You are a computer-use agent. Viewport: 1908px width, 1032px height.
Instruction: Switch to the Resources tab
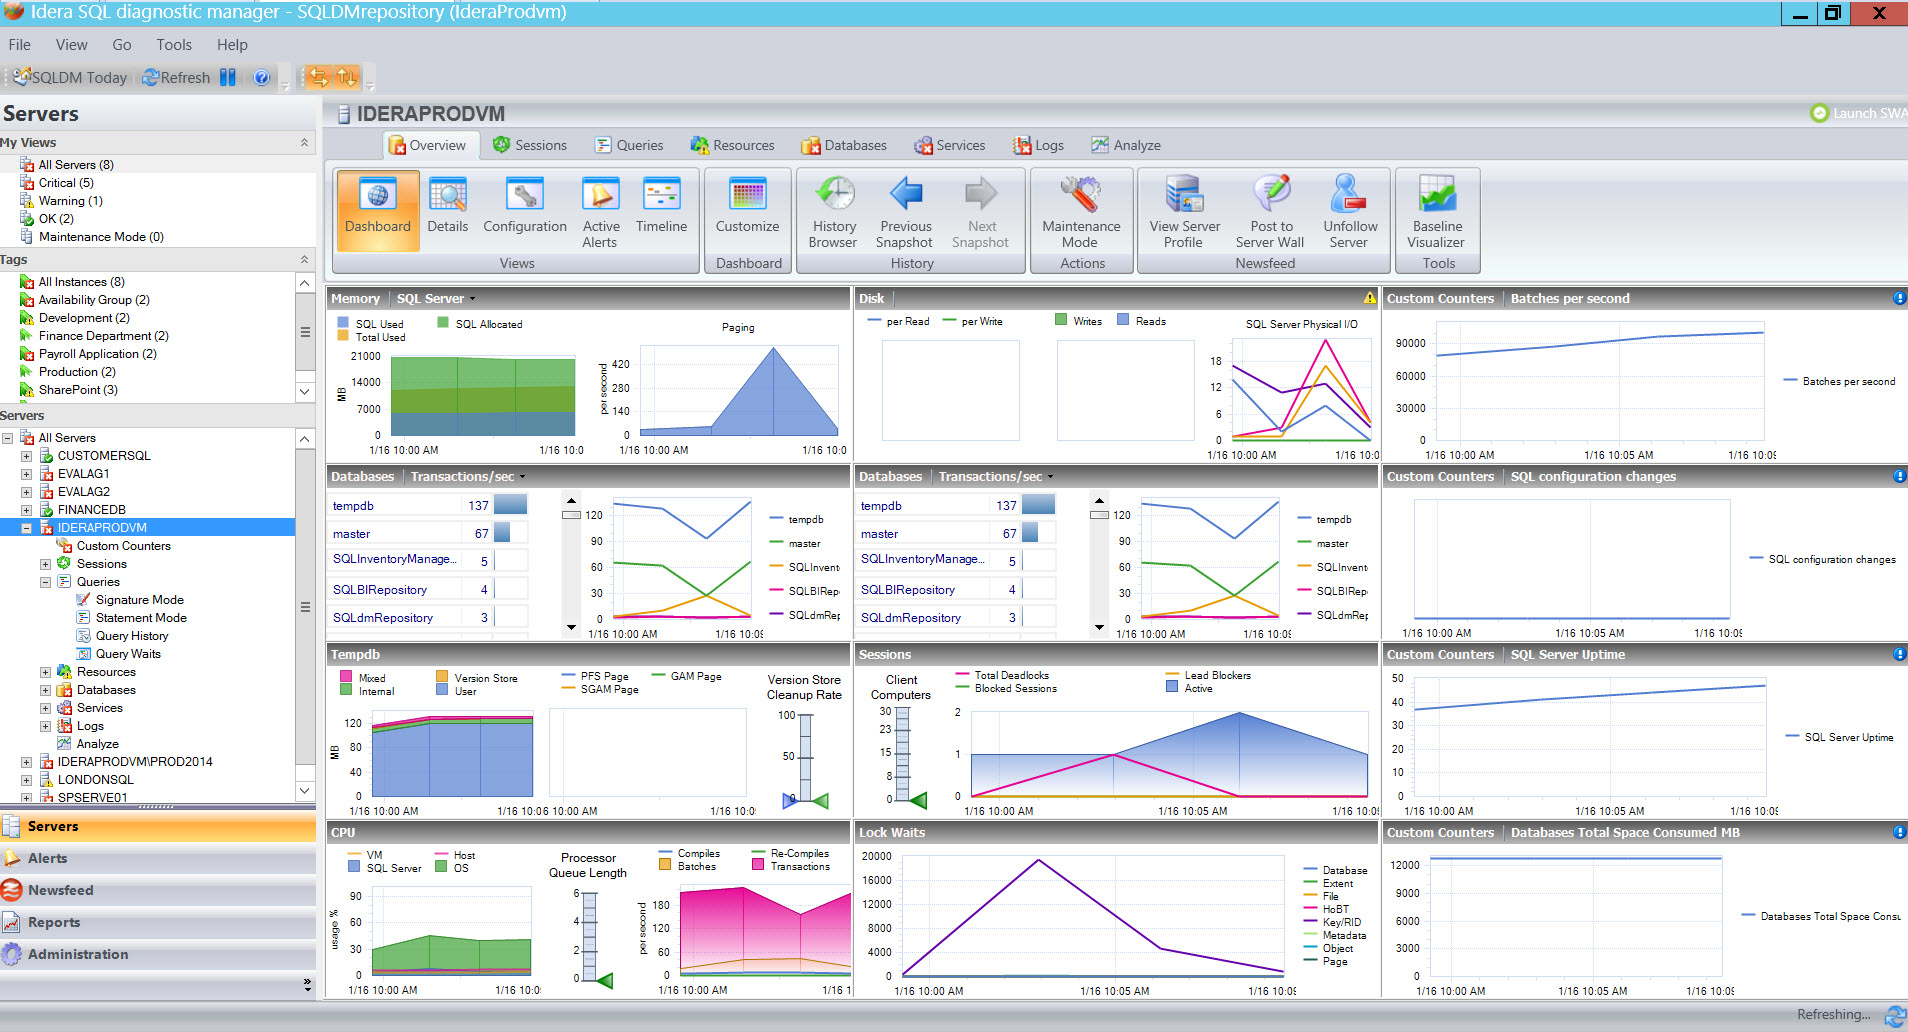pos(732,145)
